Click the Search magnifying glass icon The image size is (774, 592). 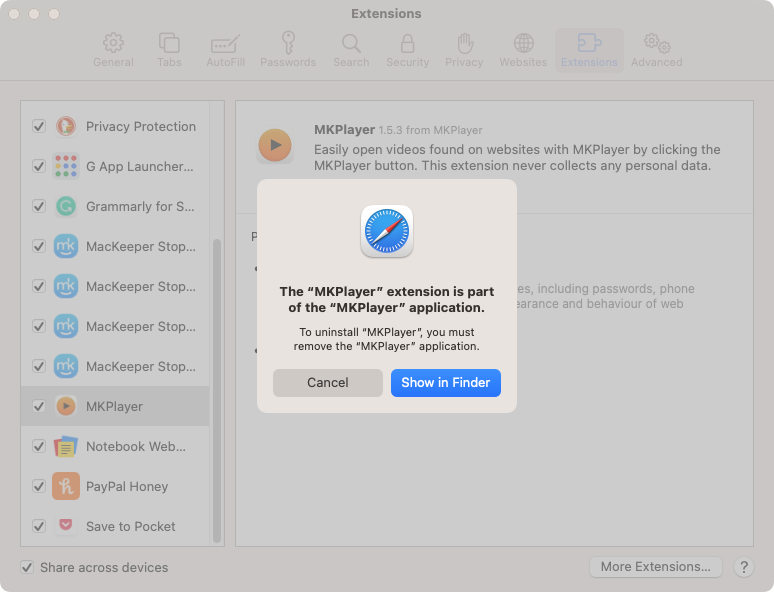pos(351,43)
